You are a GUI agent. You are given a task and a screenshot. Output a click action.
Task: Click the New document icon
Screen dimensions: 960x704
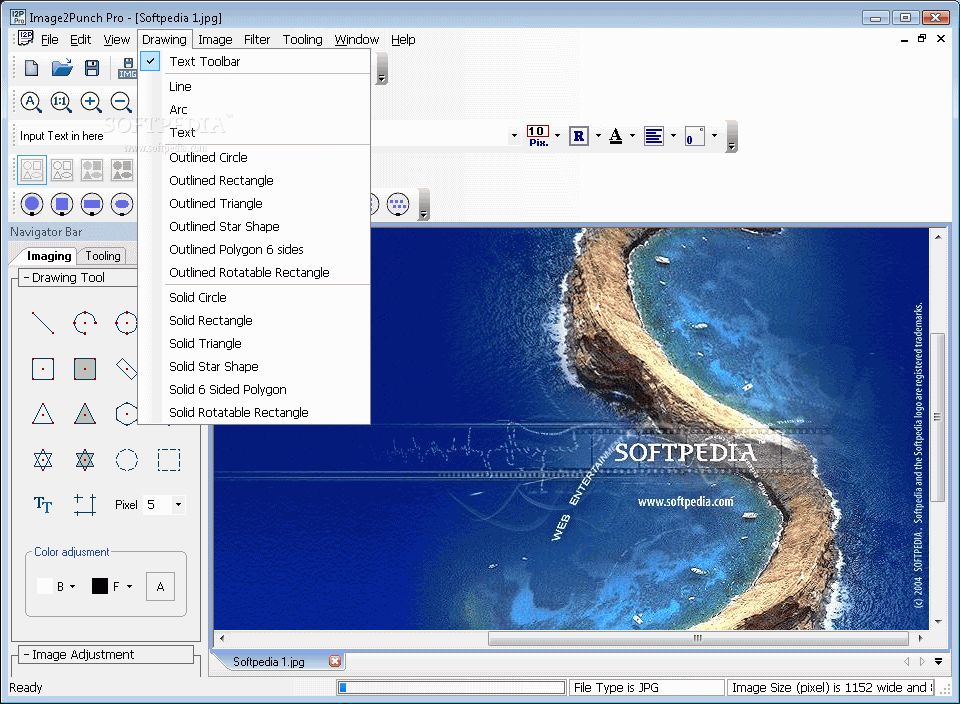[31, 67]
